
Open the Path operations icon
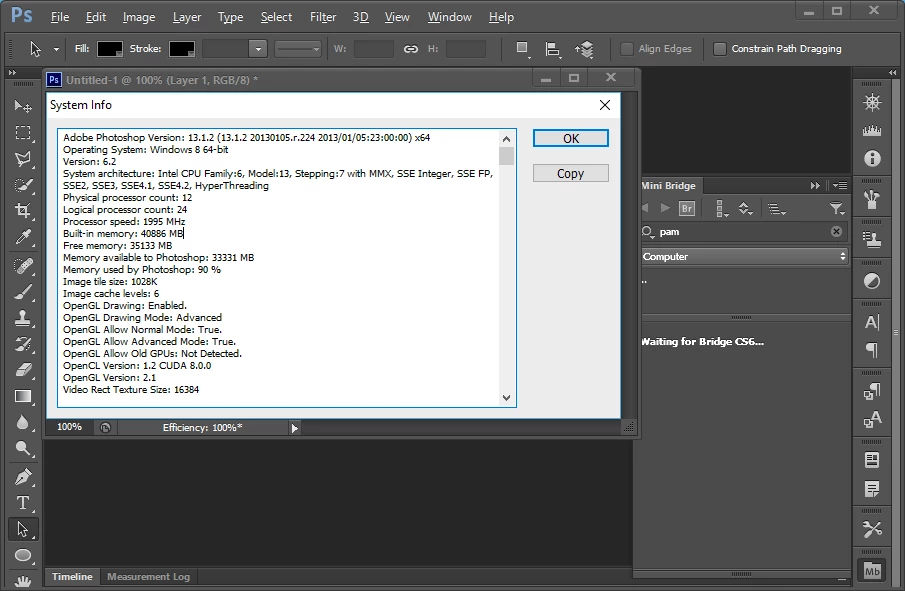[522, 49]
